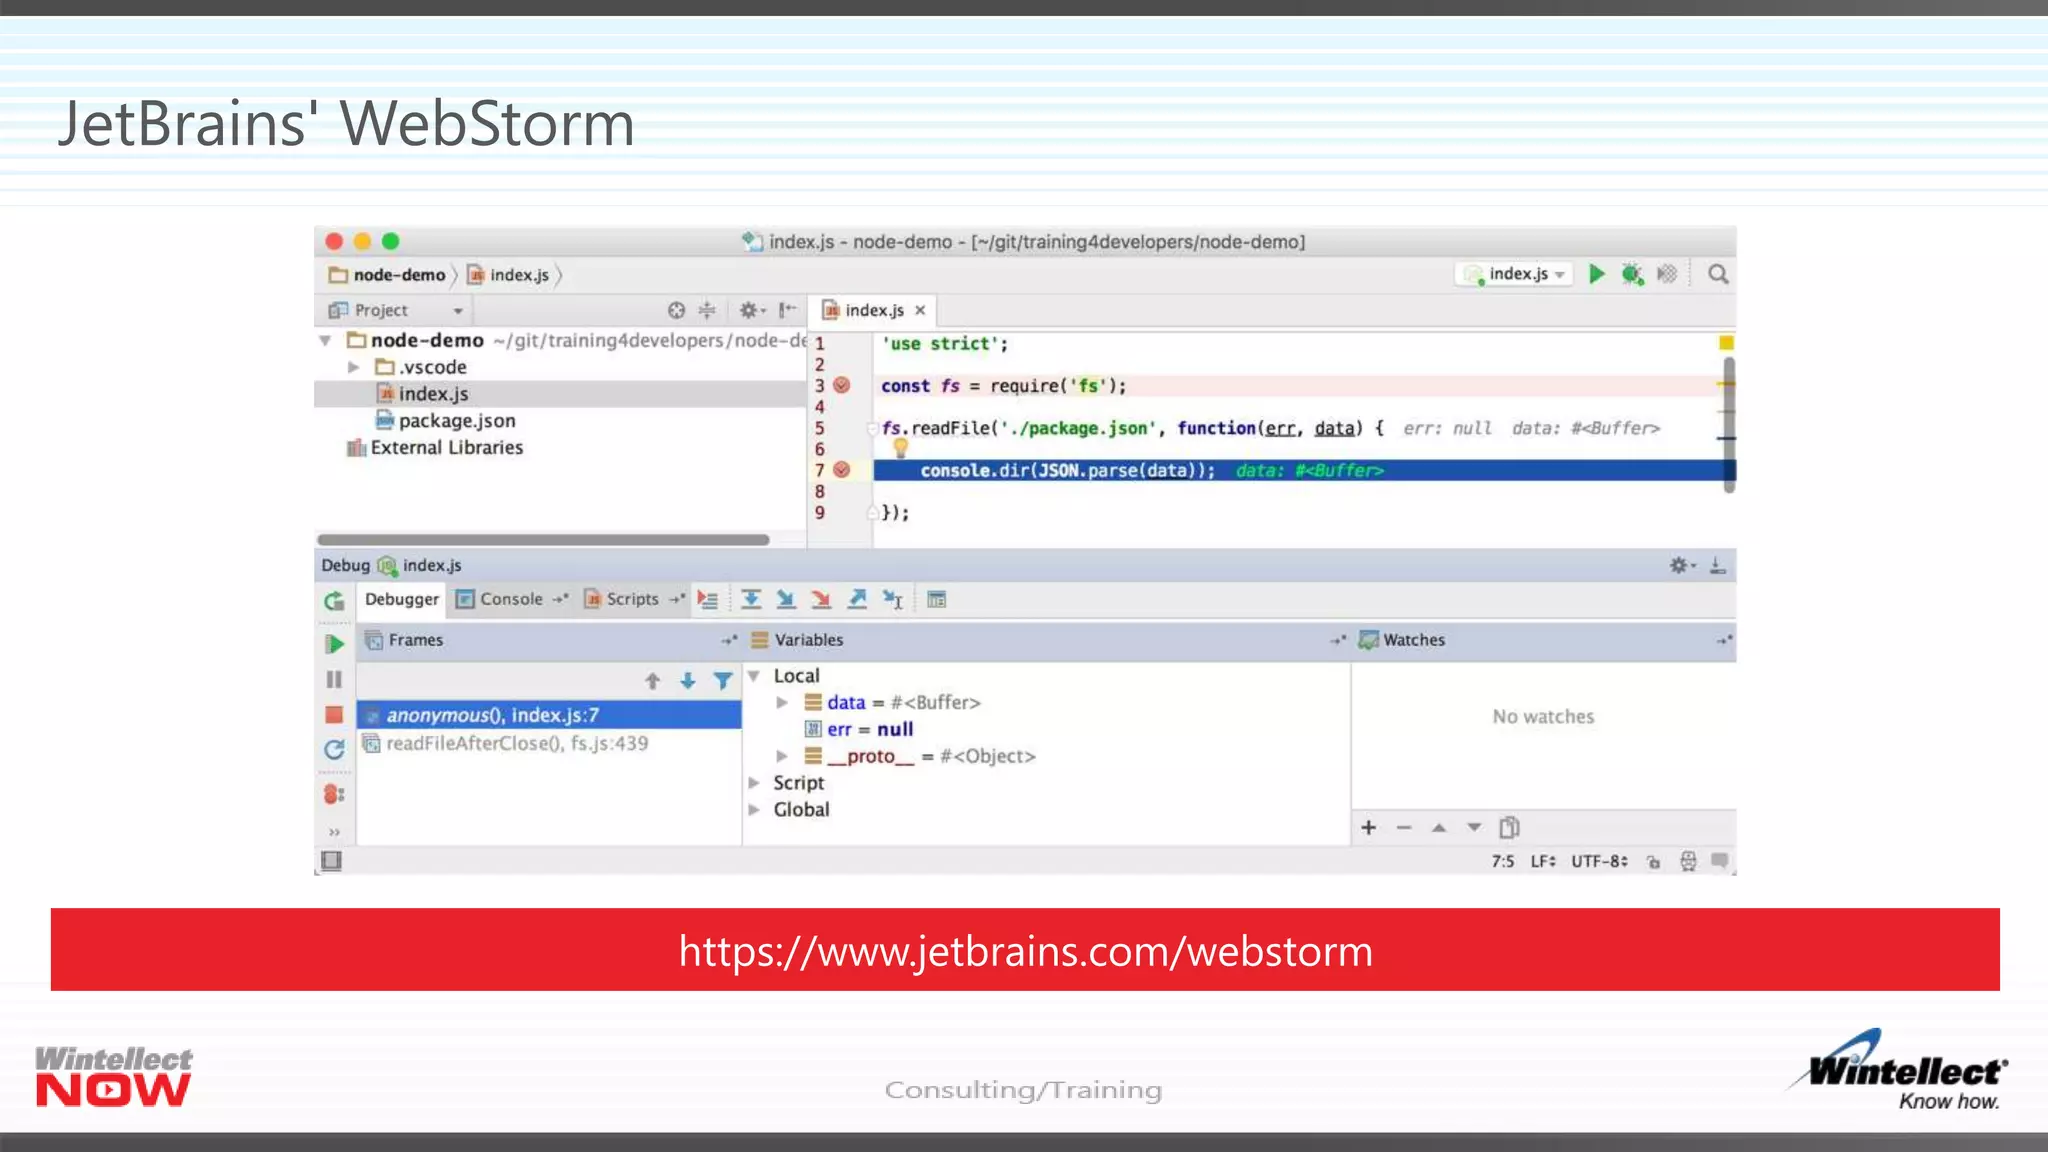Open the Project view dropdown
The image size is (2048, 1152).
point(396,310)
